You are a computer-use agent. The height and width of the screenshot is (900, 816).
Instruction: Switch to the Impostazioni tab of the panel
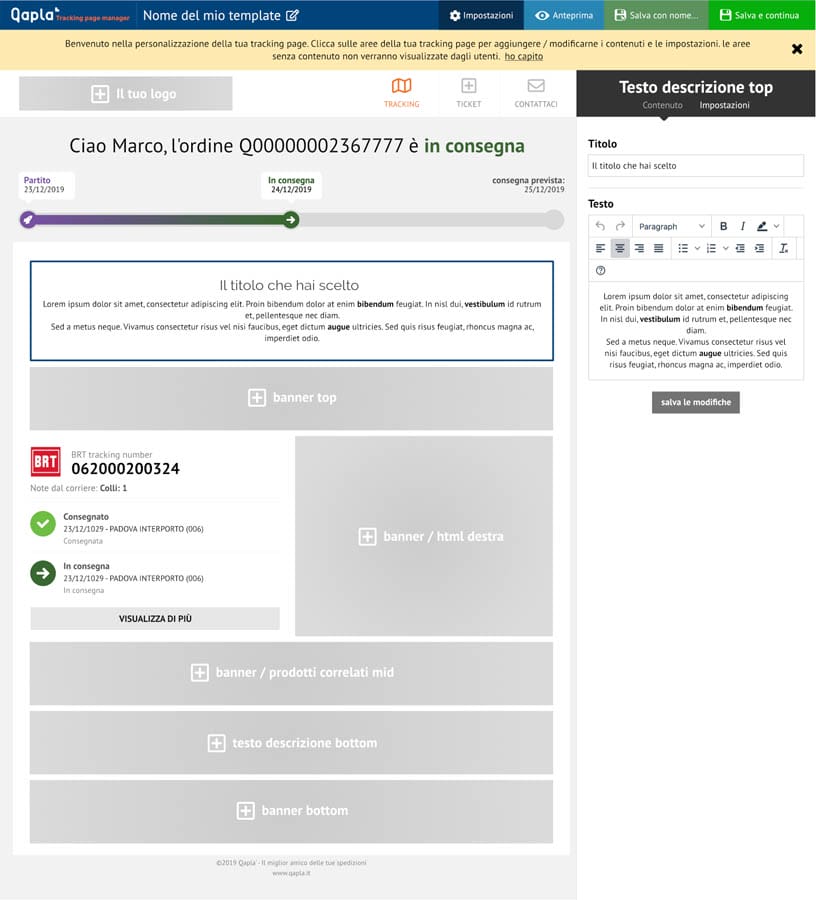coord(724,105)
